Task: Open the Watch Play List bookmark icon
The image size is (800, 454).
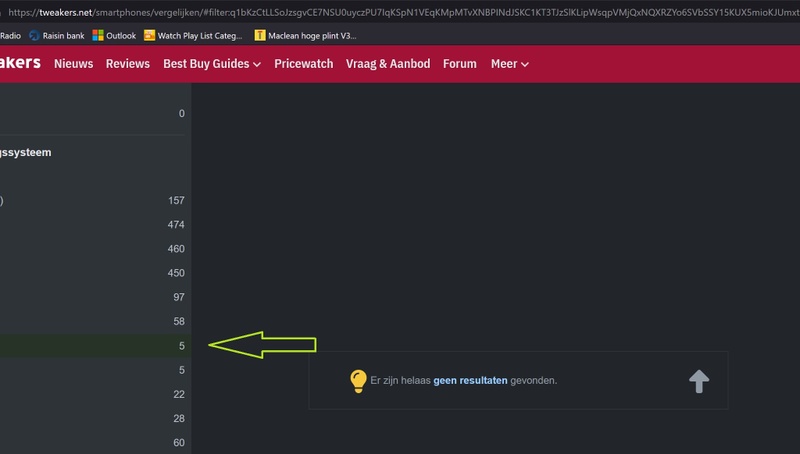Action: click(150, 35)
